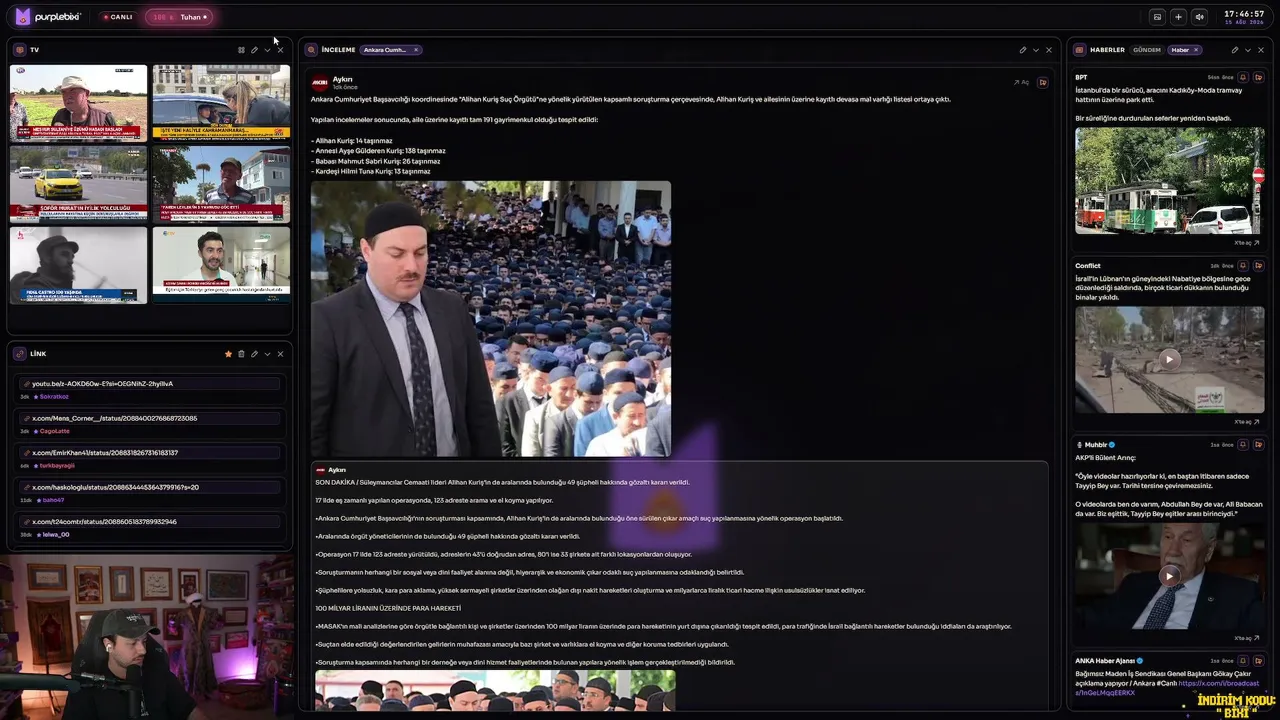Close the LİNK panel
Viewport: 1280px width, 720px height.
click(280, 354)
